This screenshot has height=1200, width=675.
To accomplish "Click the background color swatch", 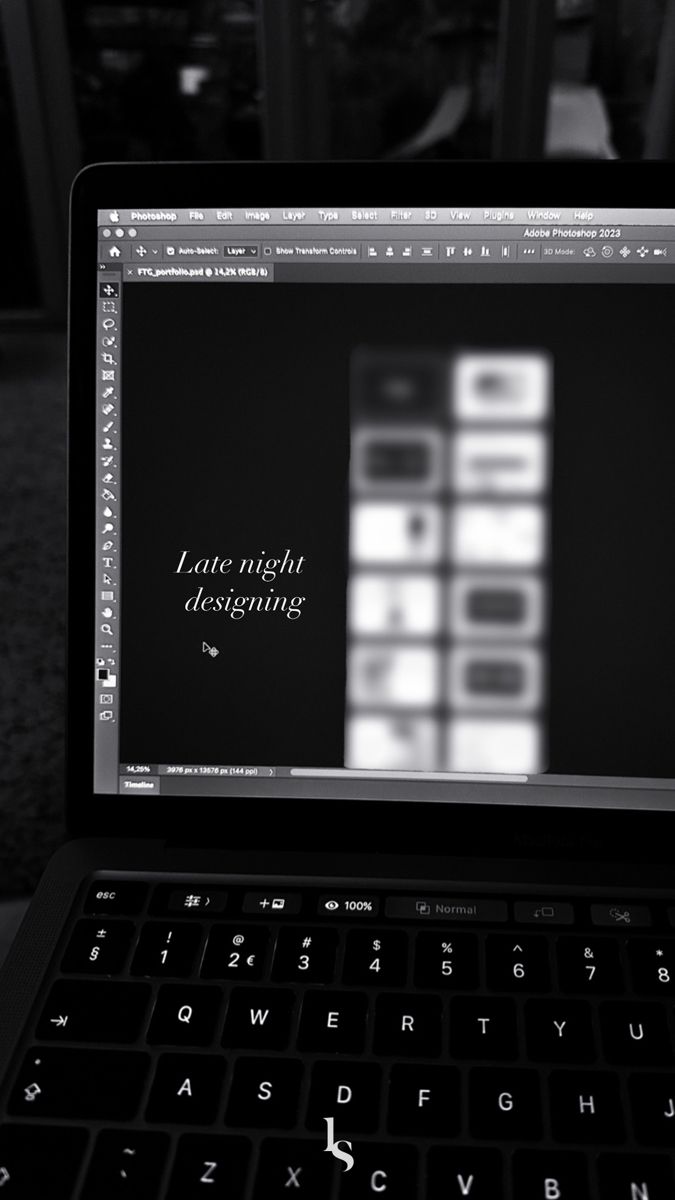I will coord(111,682).
